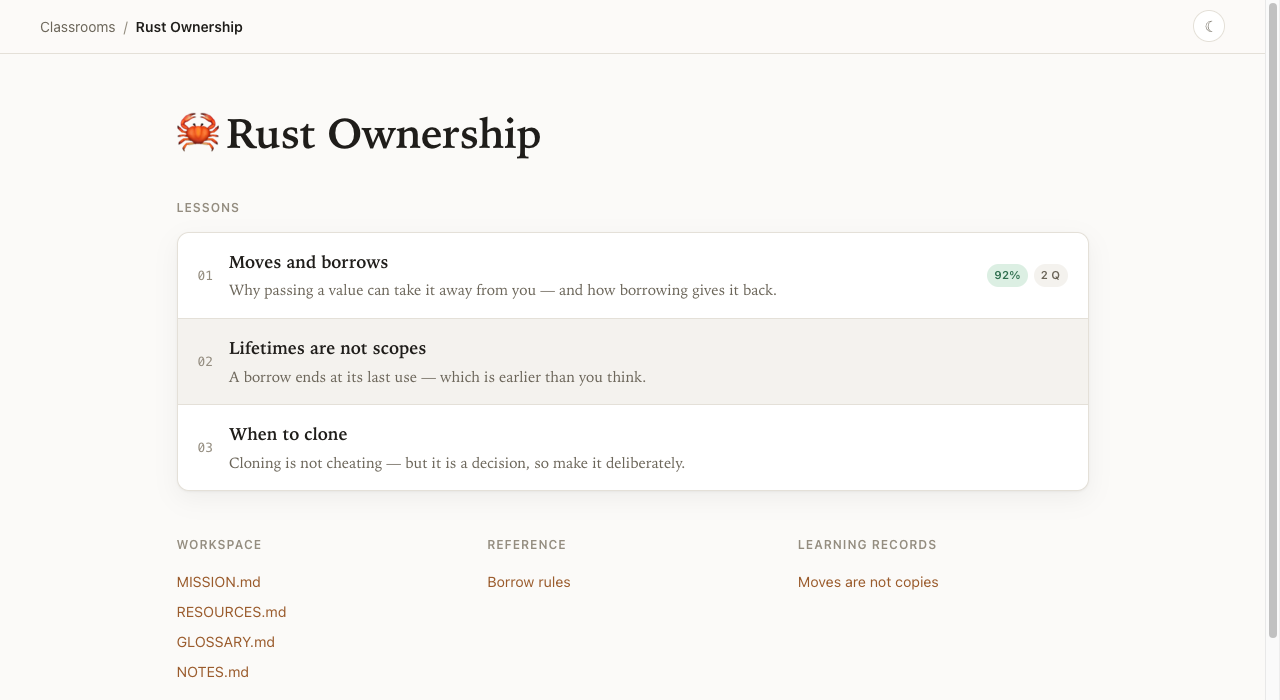The height and width of the screenshot is (700, 1280).
Task: Open the Moves and borrows lesson
Action: tap(632, 276)
